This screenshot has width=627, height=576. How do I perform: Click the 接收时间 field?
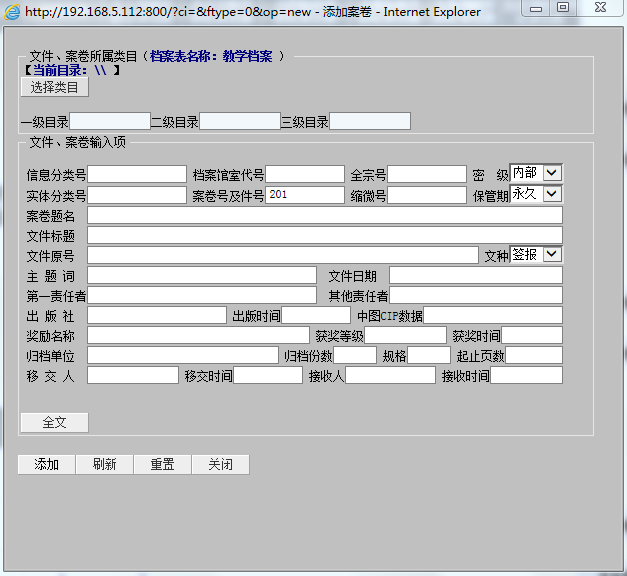526,375
